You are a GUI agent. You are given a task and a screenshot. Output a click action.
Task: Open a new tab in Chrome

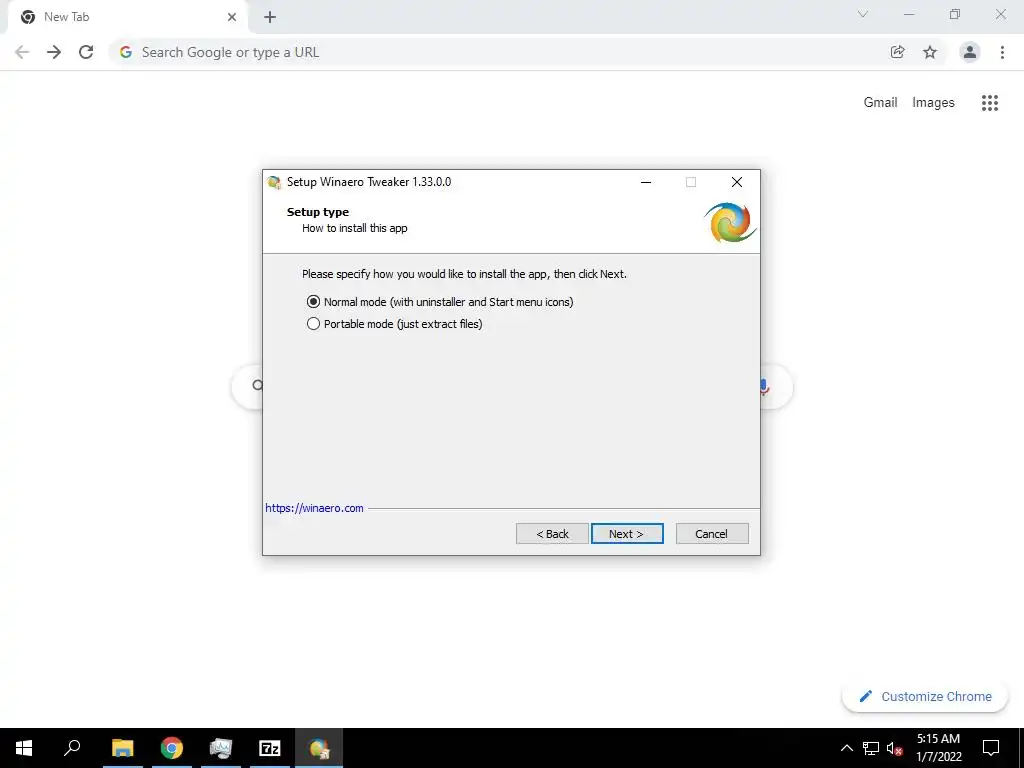pyautogui.click(x=270, y=17)
